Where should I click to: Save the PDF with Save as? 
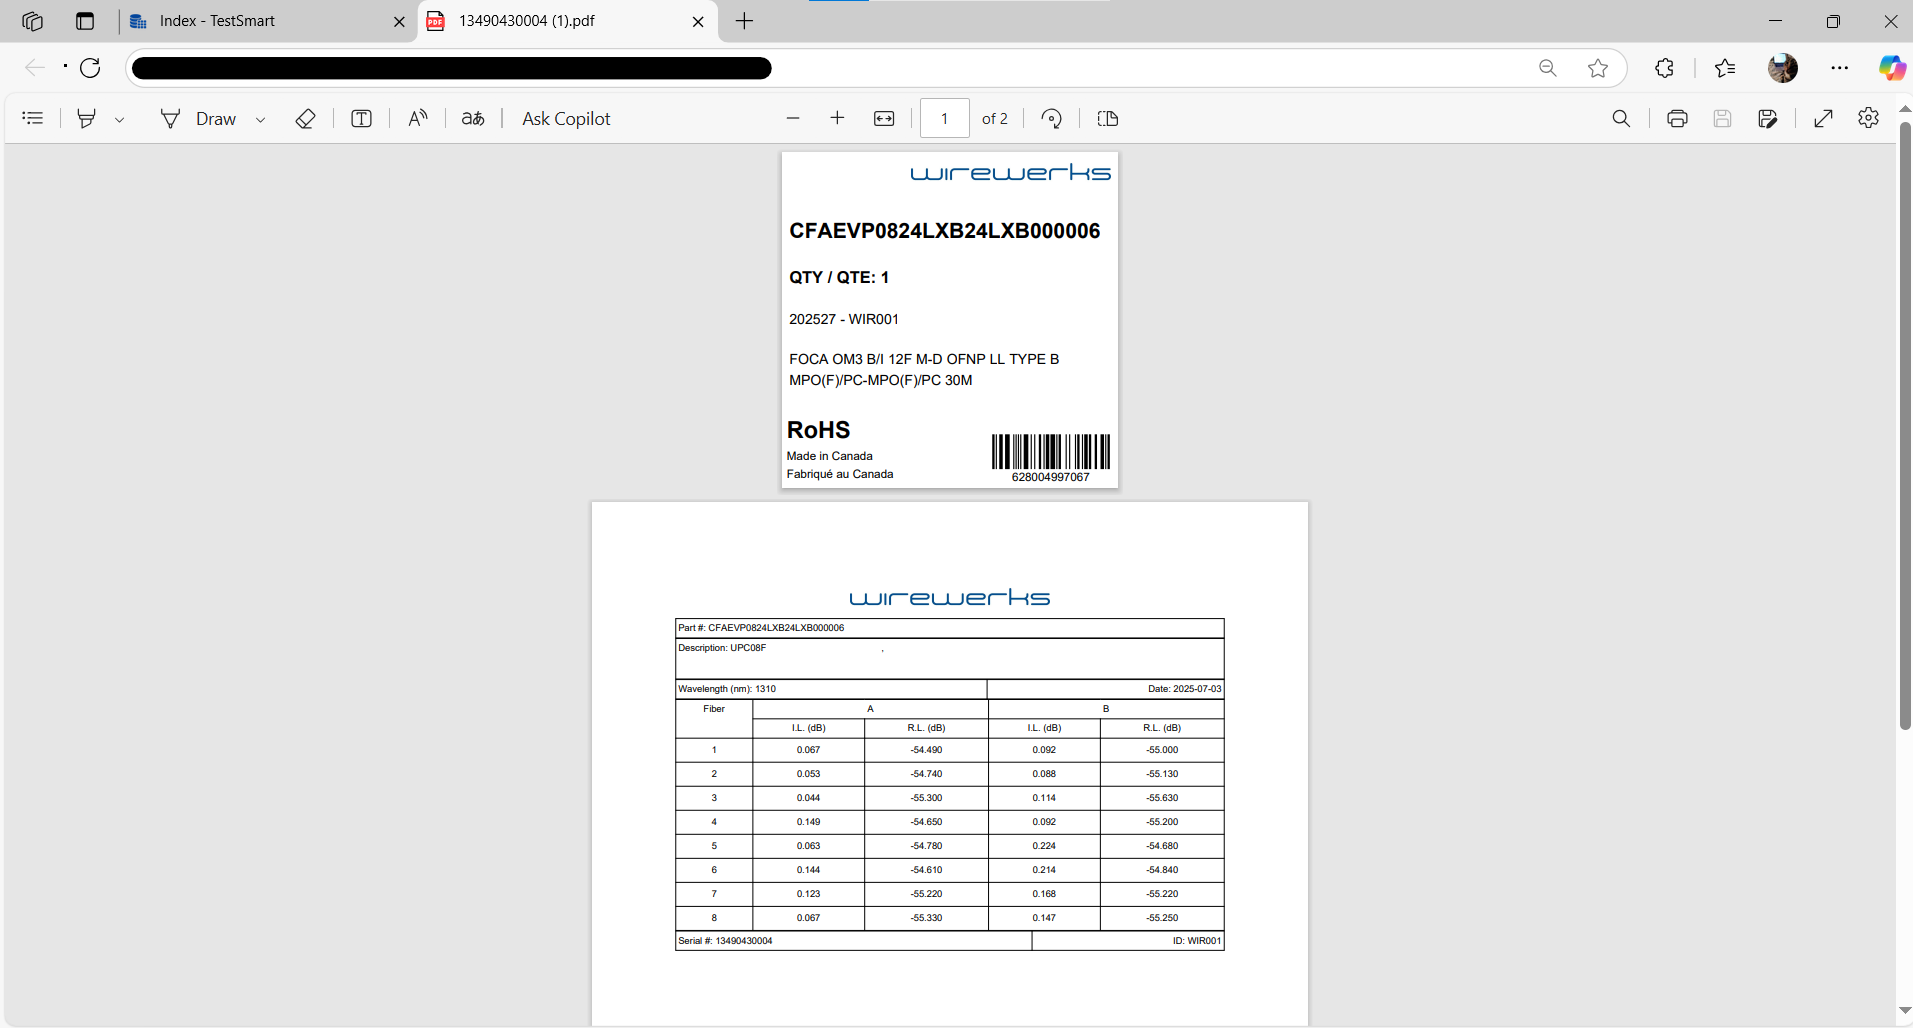coord(1768,118)
